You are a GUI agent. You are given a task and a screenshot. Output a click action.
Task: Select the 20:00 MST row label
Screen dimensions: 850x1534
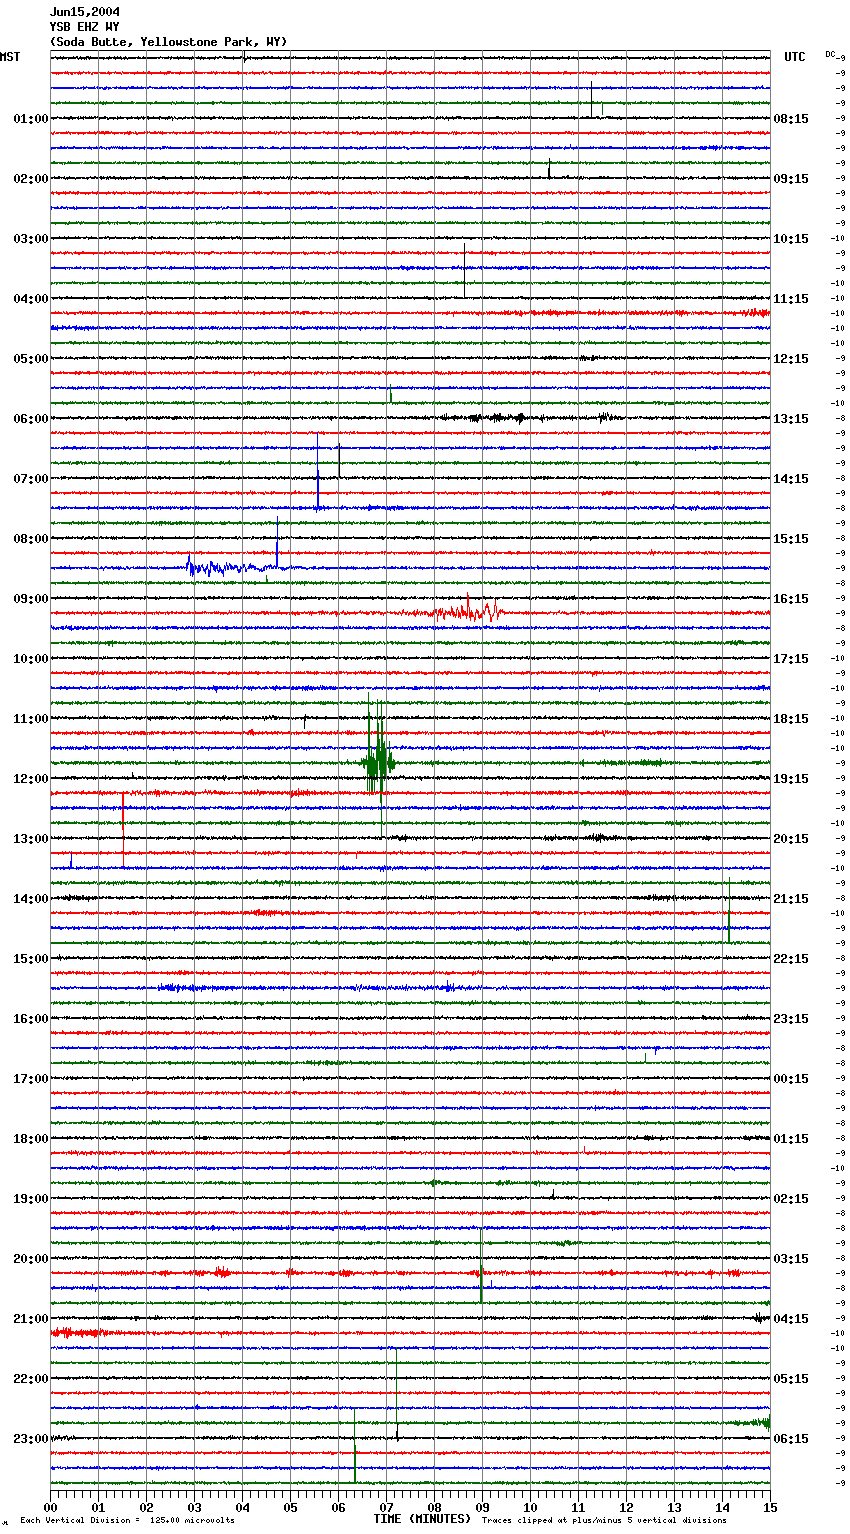[x=31, y=1259]
